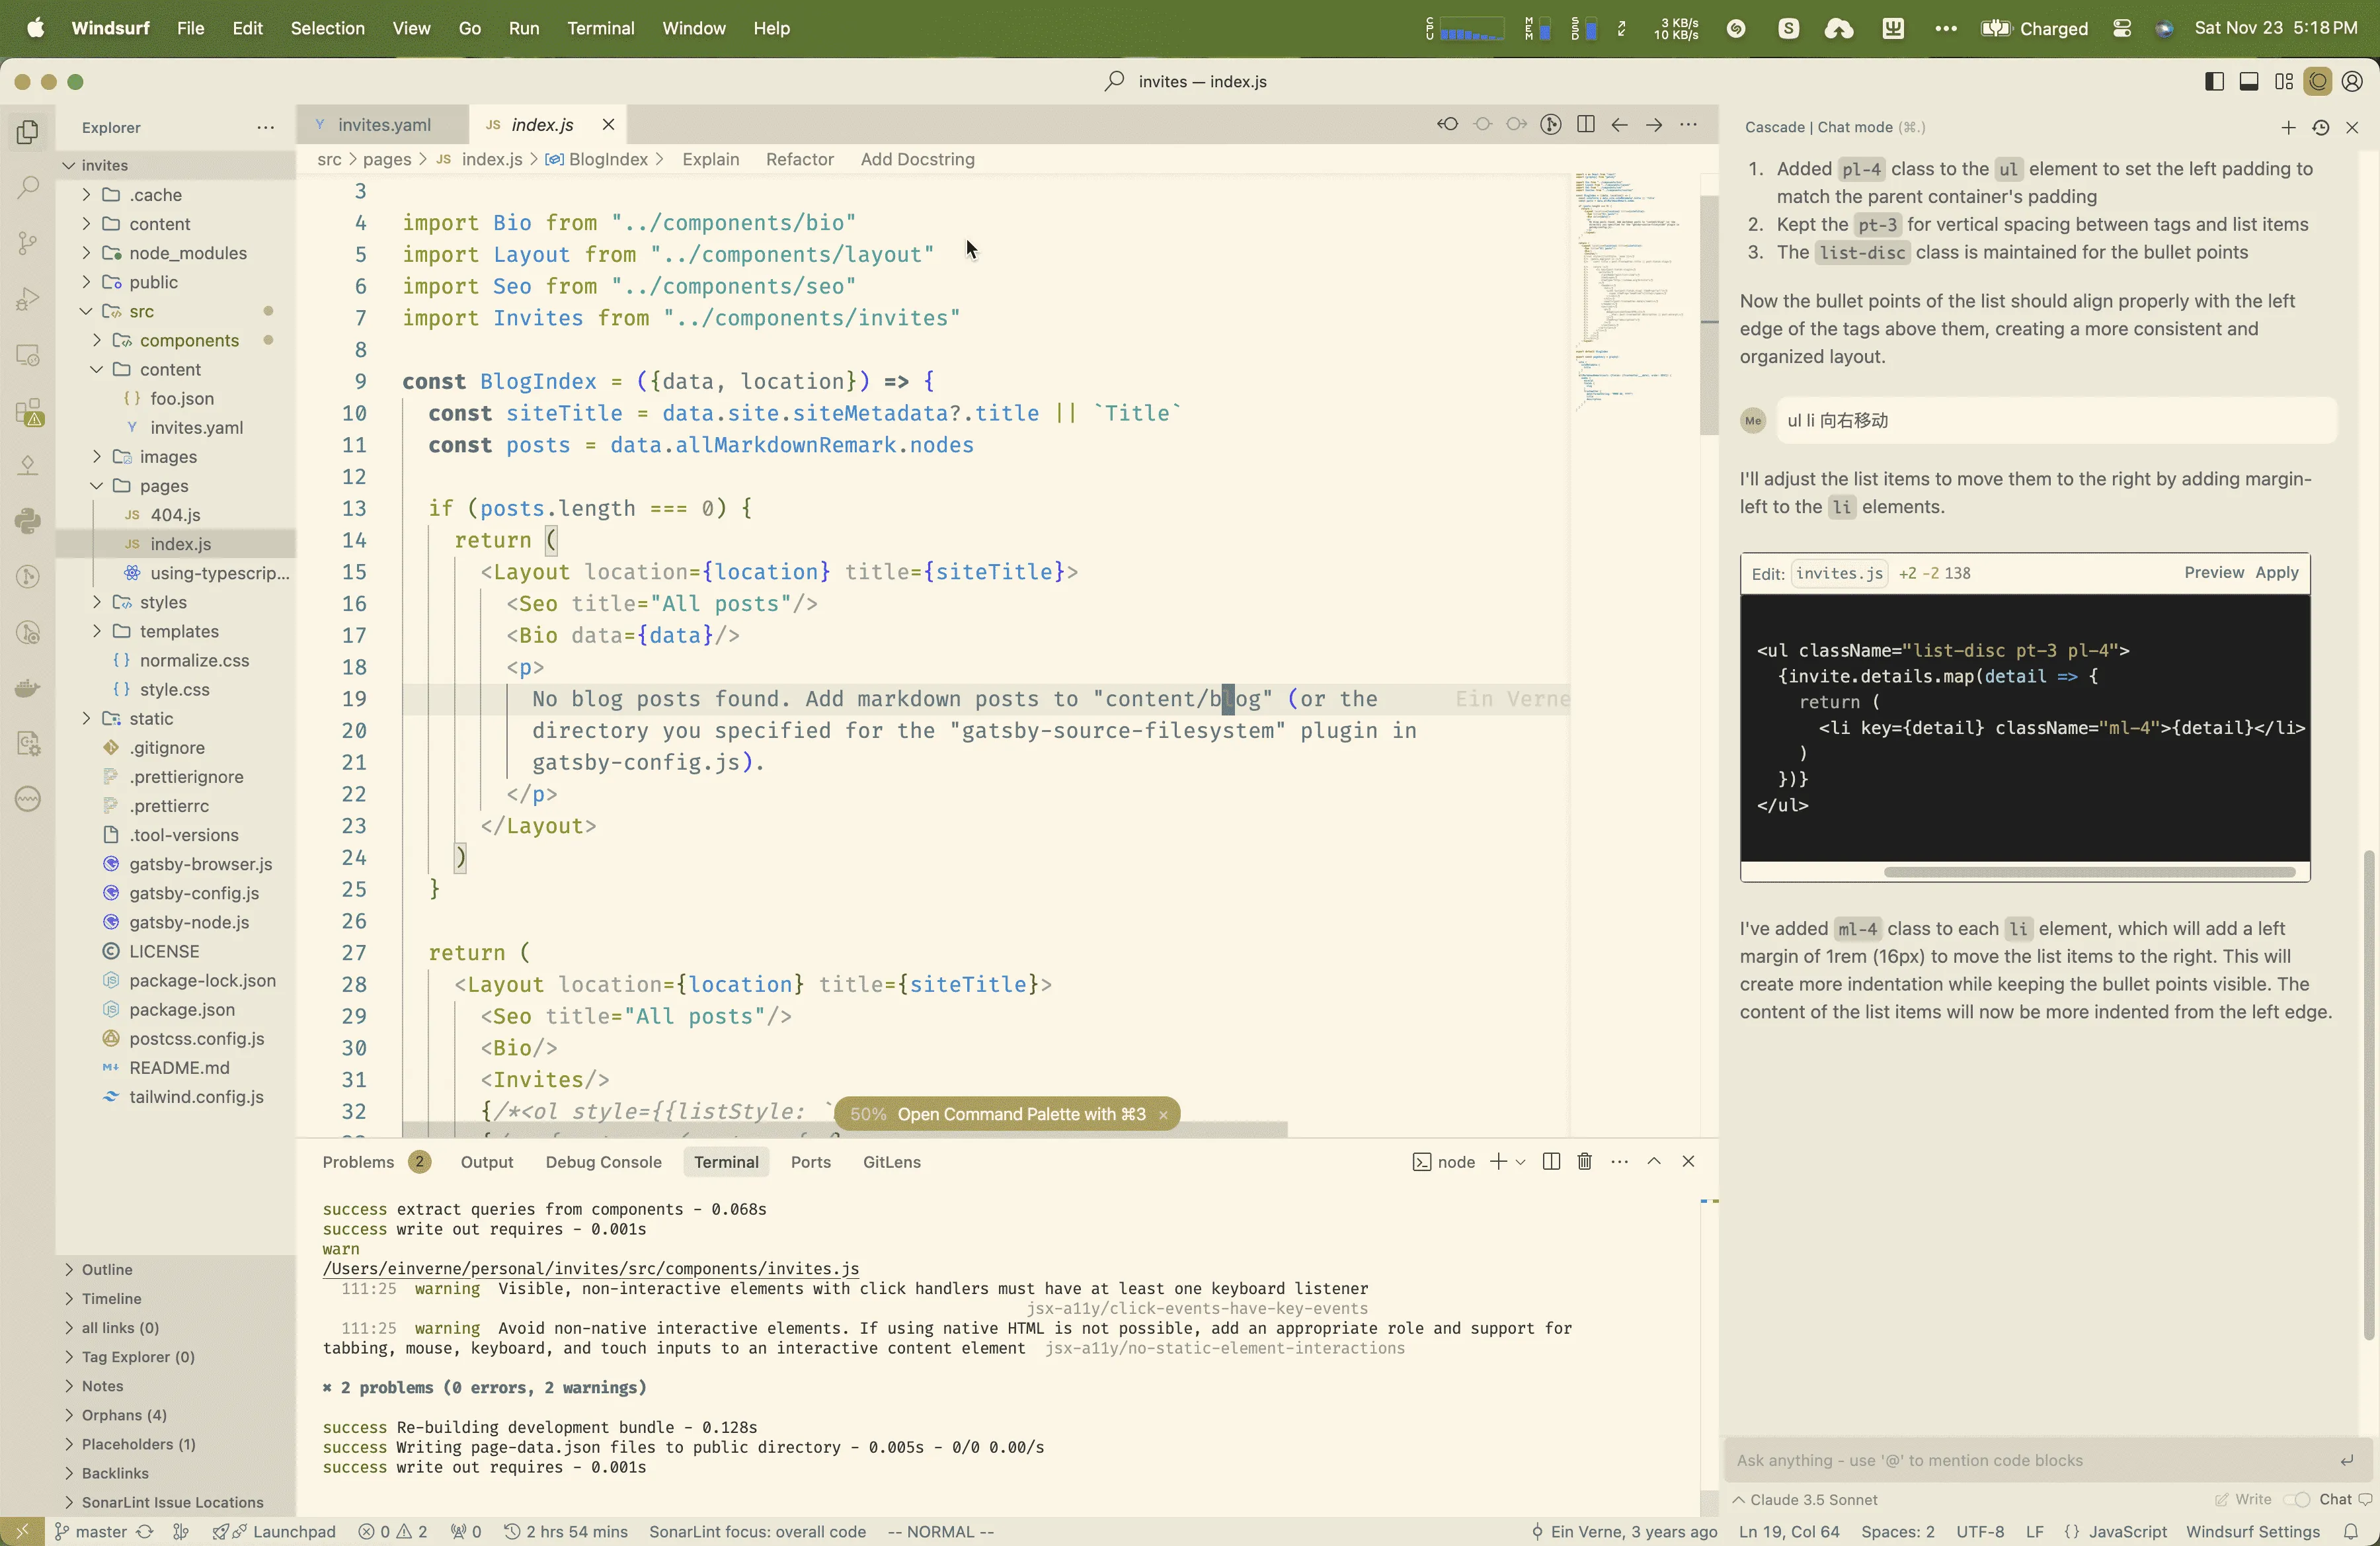Viewport: 2380px width, 1546px height.
Task: Open the Run and Debug view
Action: coord(28,299)
